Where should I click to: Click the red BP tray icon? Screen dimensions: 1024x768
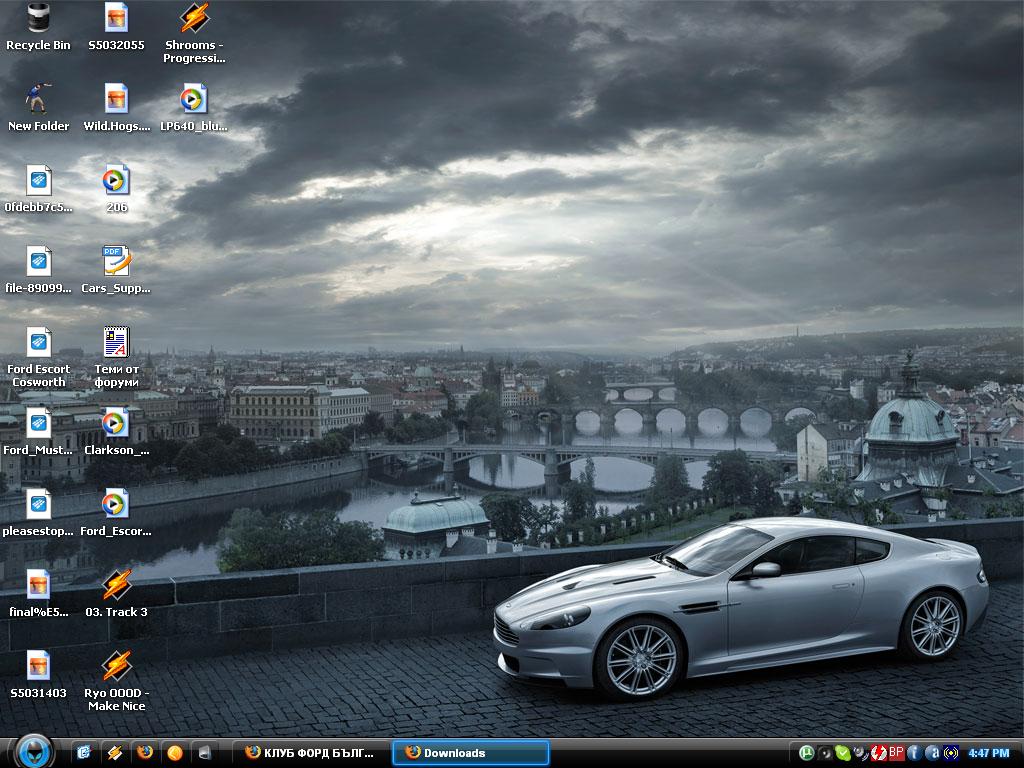(x=896, y=752)
